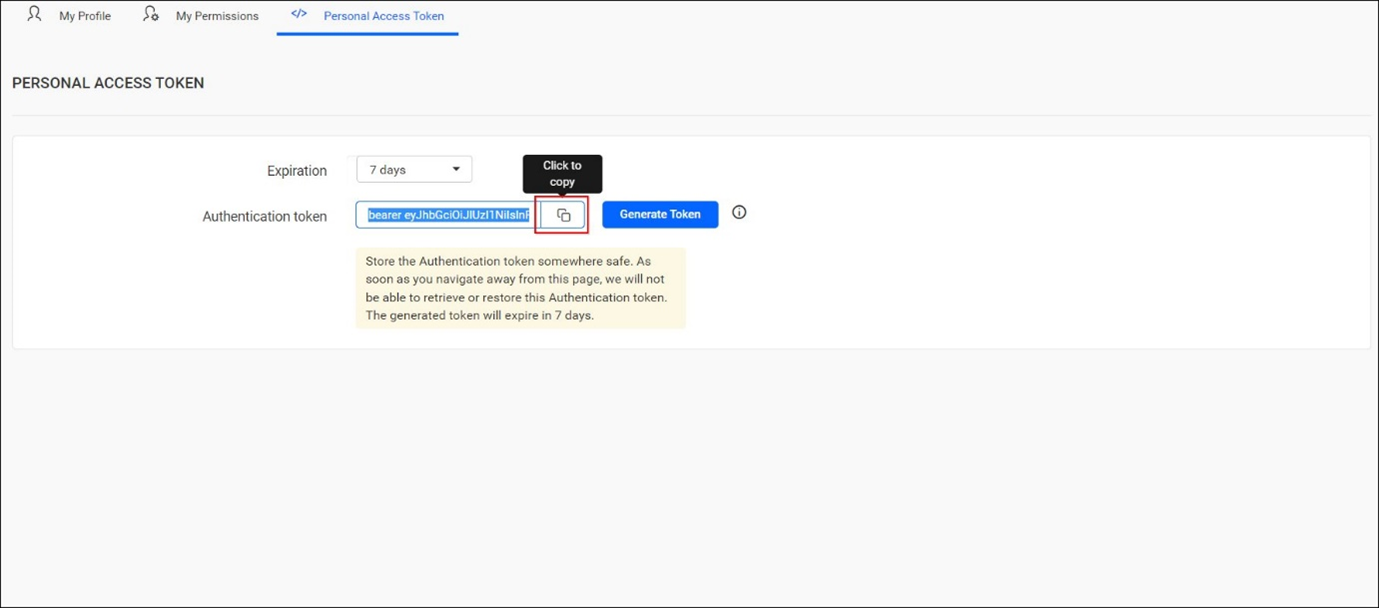1379x608 pixels.
Task: Switch to the My Profile tab
Action: pos(84,16)
